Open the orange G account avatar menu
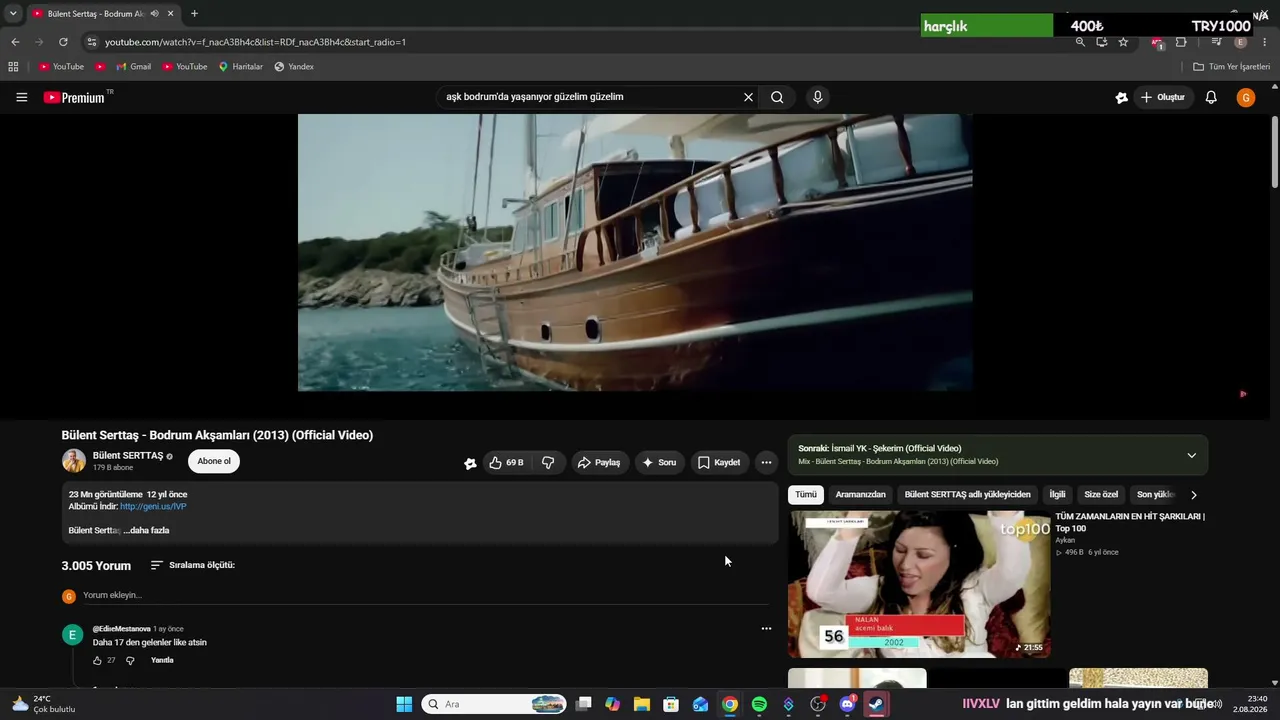1280x720 pixels. coord(1245,97)
